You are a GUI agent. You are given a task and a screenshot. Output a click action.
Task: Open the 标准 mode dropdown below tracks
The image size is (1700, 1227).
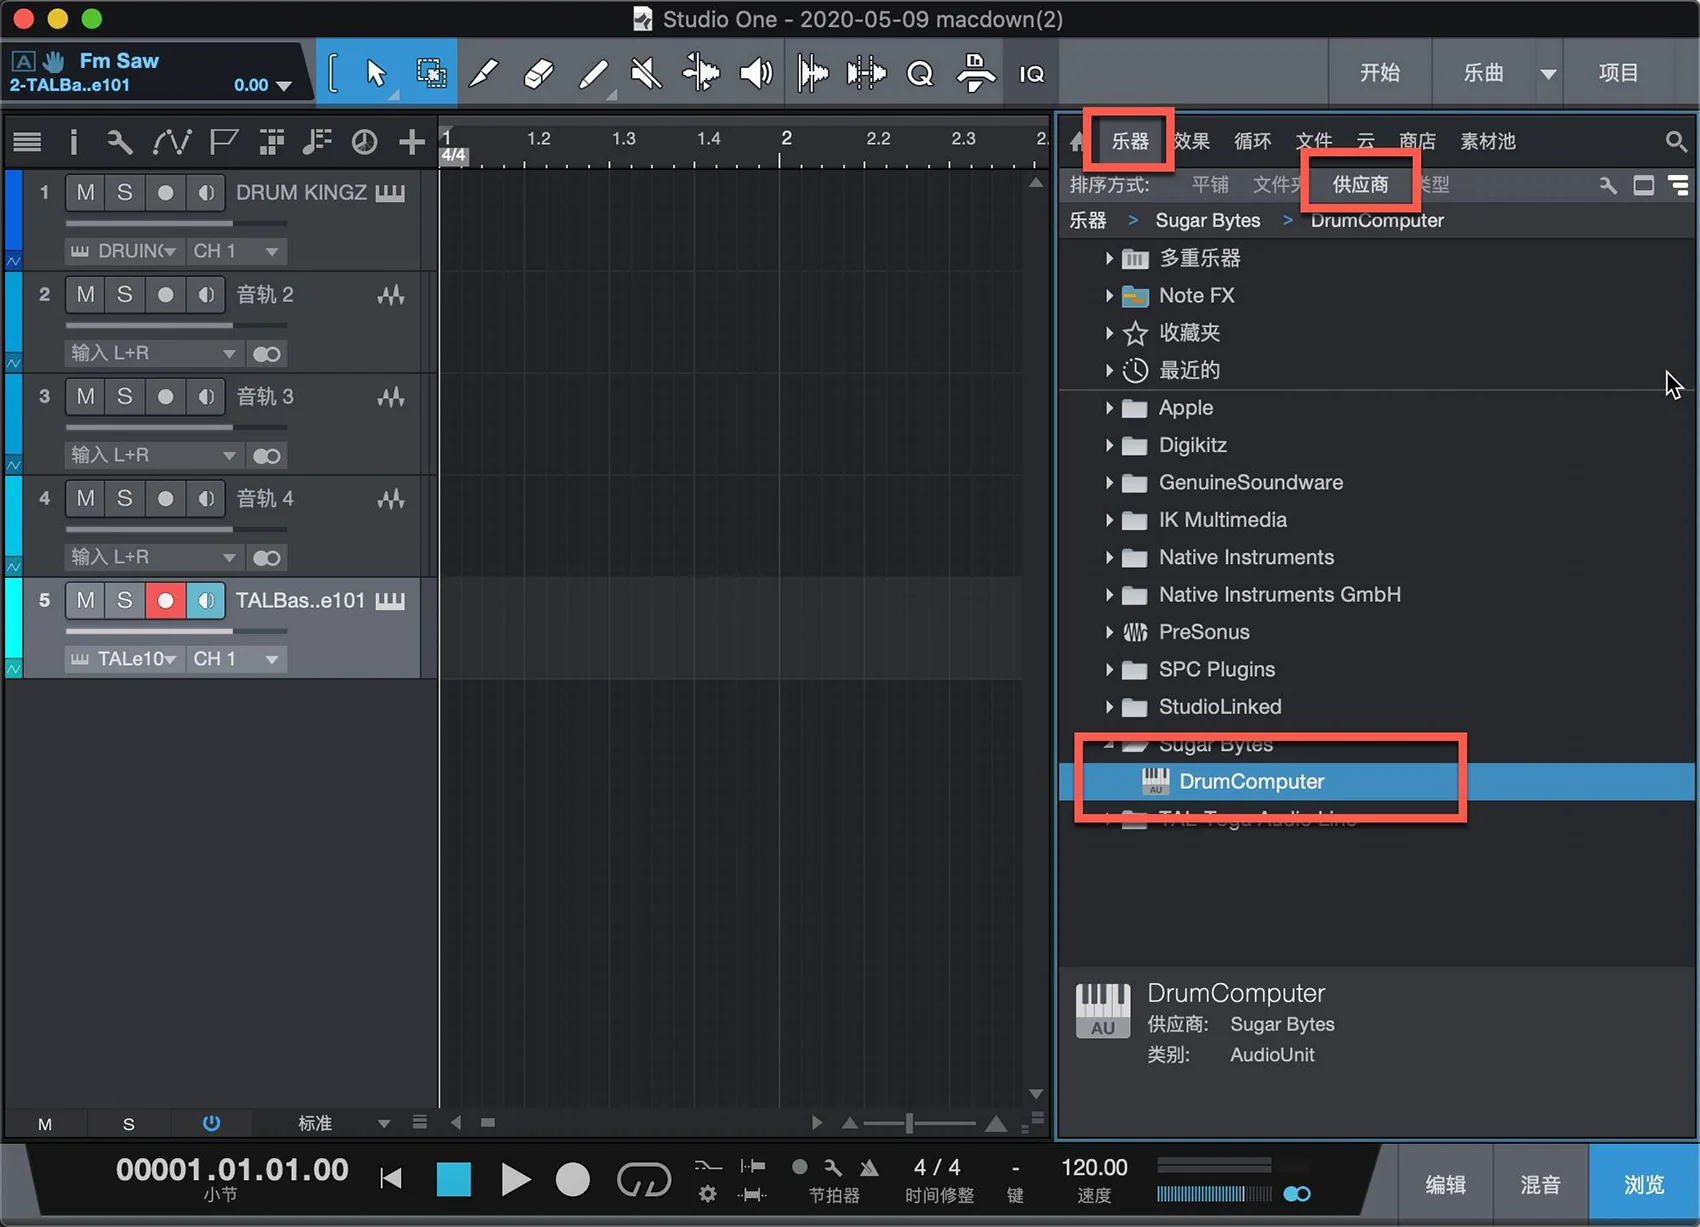point(384,1123)
